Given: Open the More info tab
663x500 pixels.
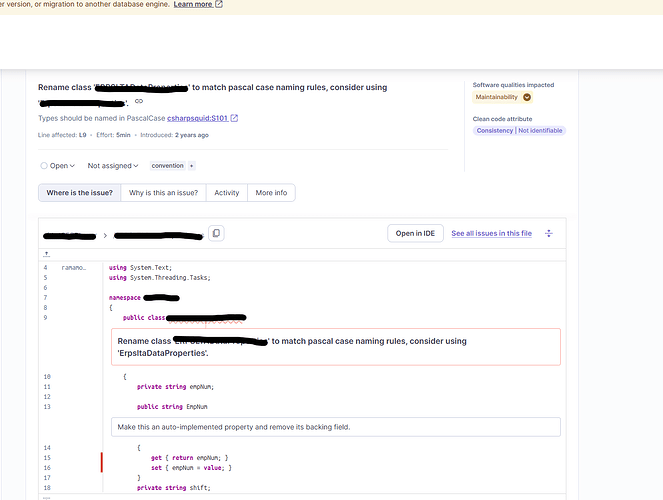Looking at the screenshot, I should [271, 193].
